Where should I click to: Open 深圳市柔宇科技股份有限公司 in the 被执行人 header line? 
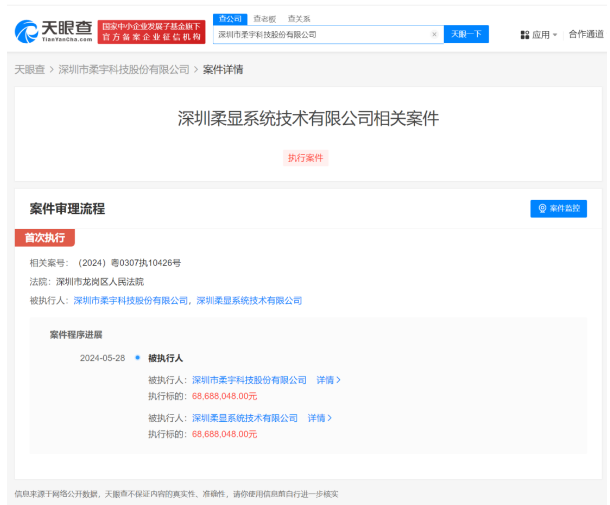[x=131, y=301]
